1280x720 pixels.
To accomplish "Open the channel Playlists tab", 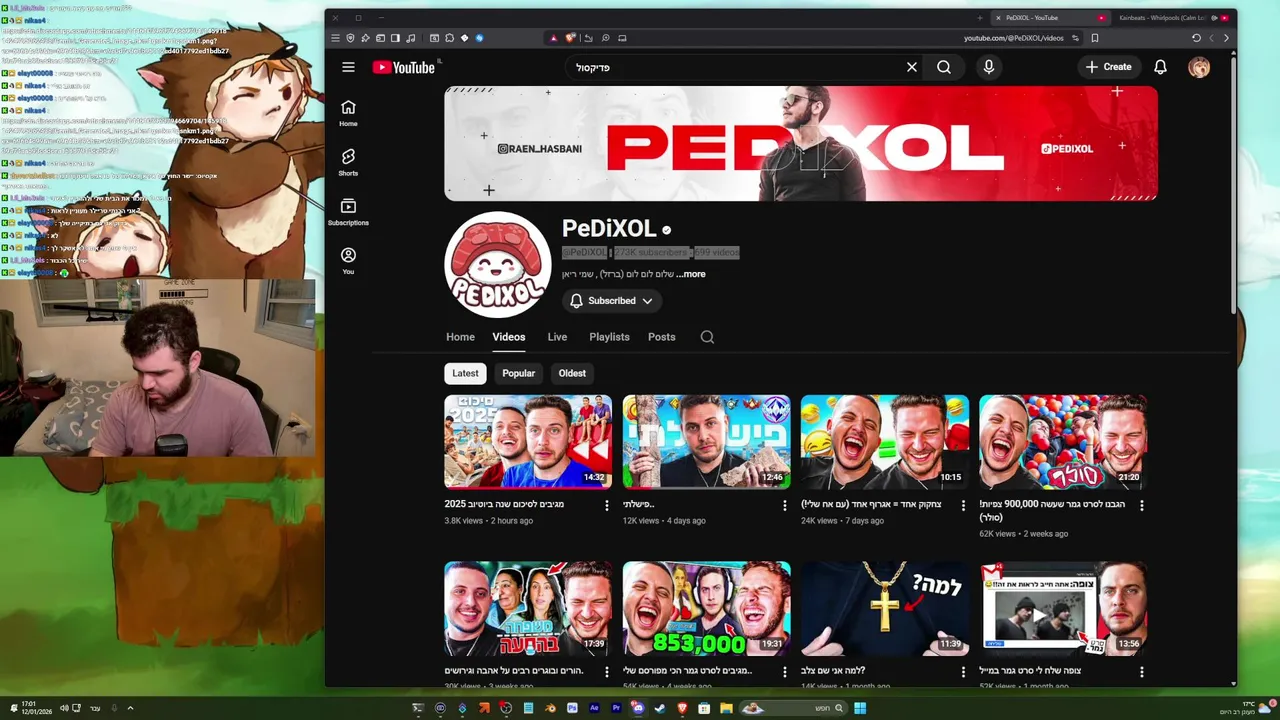I will coord(609,337).
